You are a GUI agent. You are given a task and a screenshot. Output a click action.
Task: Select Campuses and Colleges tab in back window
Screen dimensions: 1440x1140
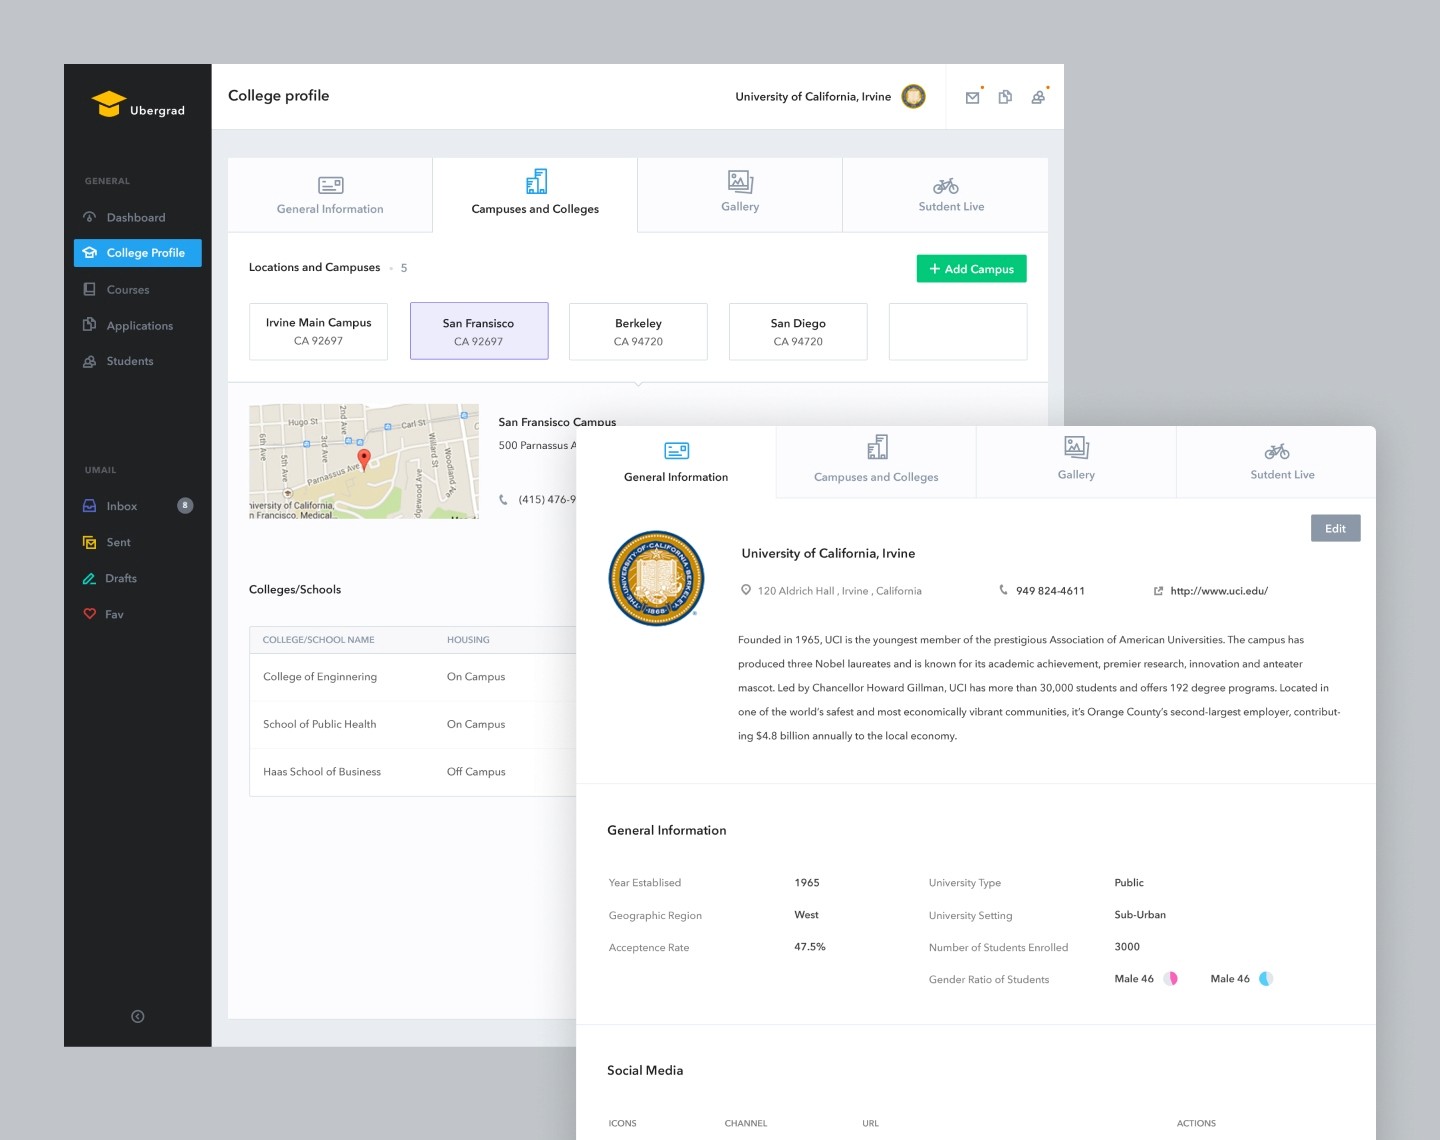tap(535, 195)
